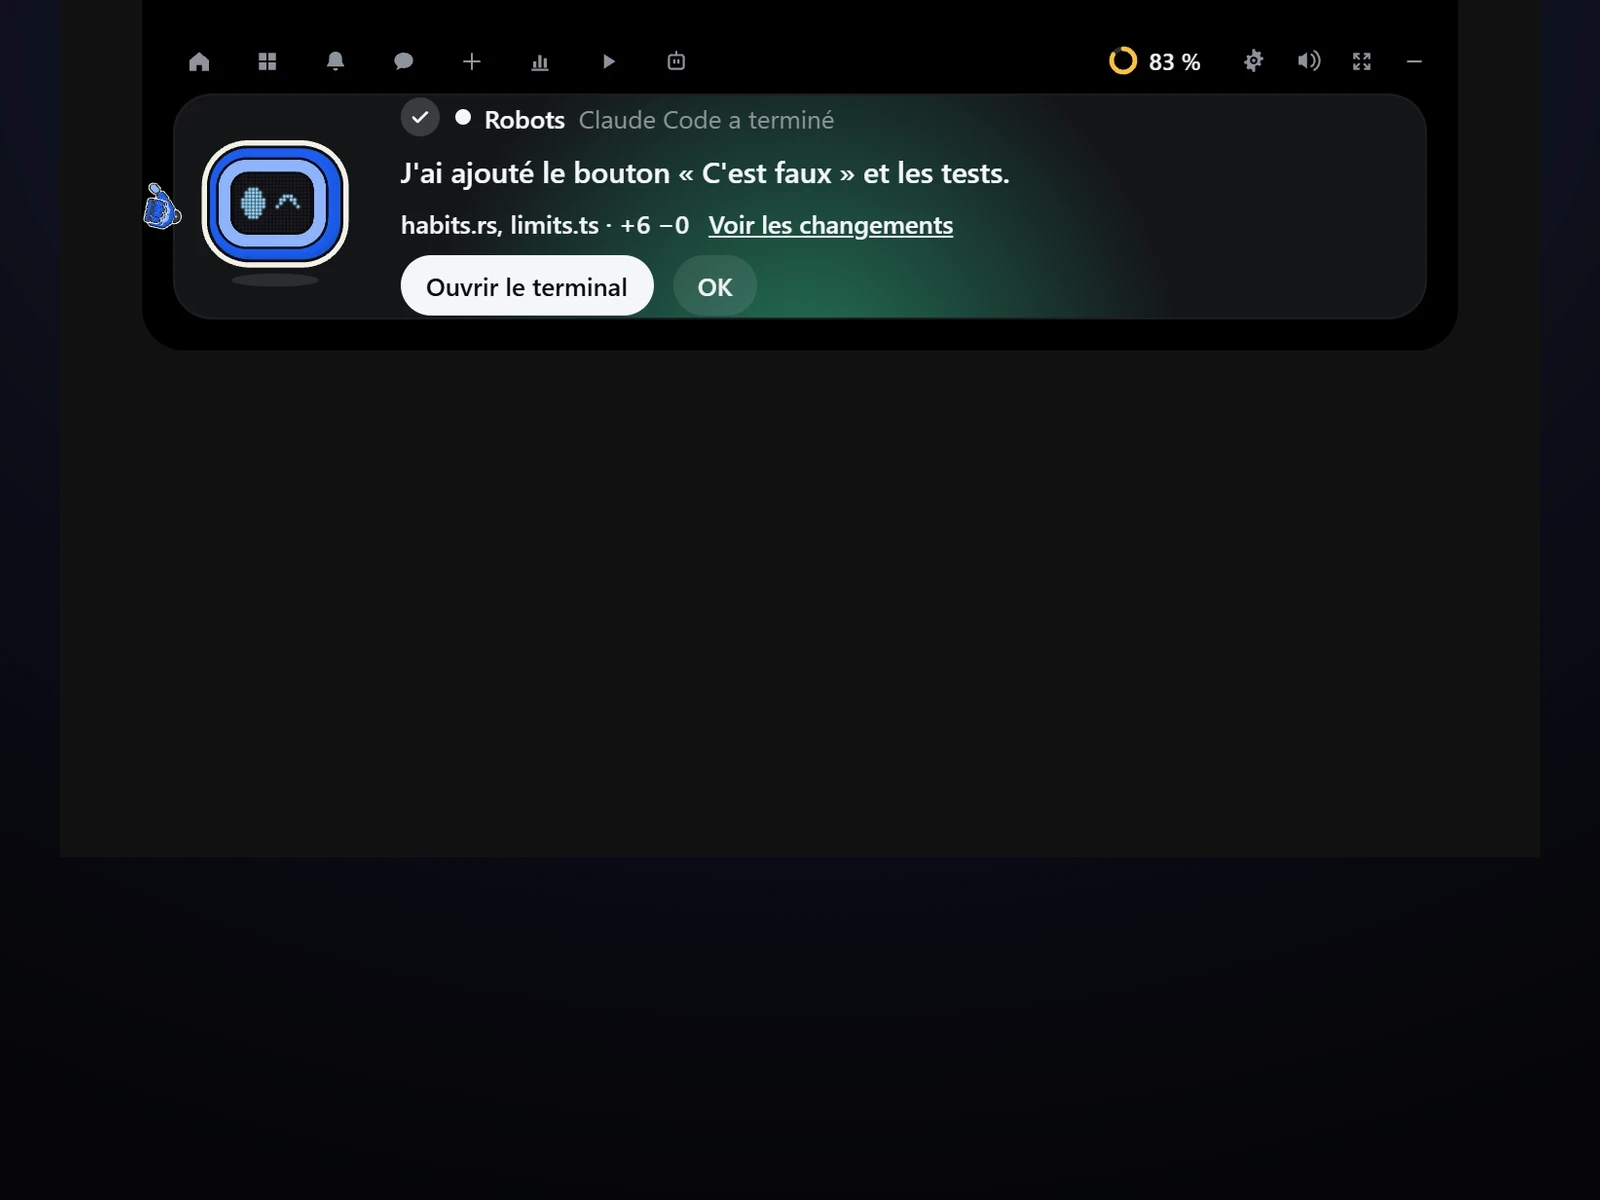Click the round checkmark beside Robots
This screenshot has width=1600, height=1200.
tap(420, 117)
